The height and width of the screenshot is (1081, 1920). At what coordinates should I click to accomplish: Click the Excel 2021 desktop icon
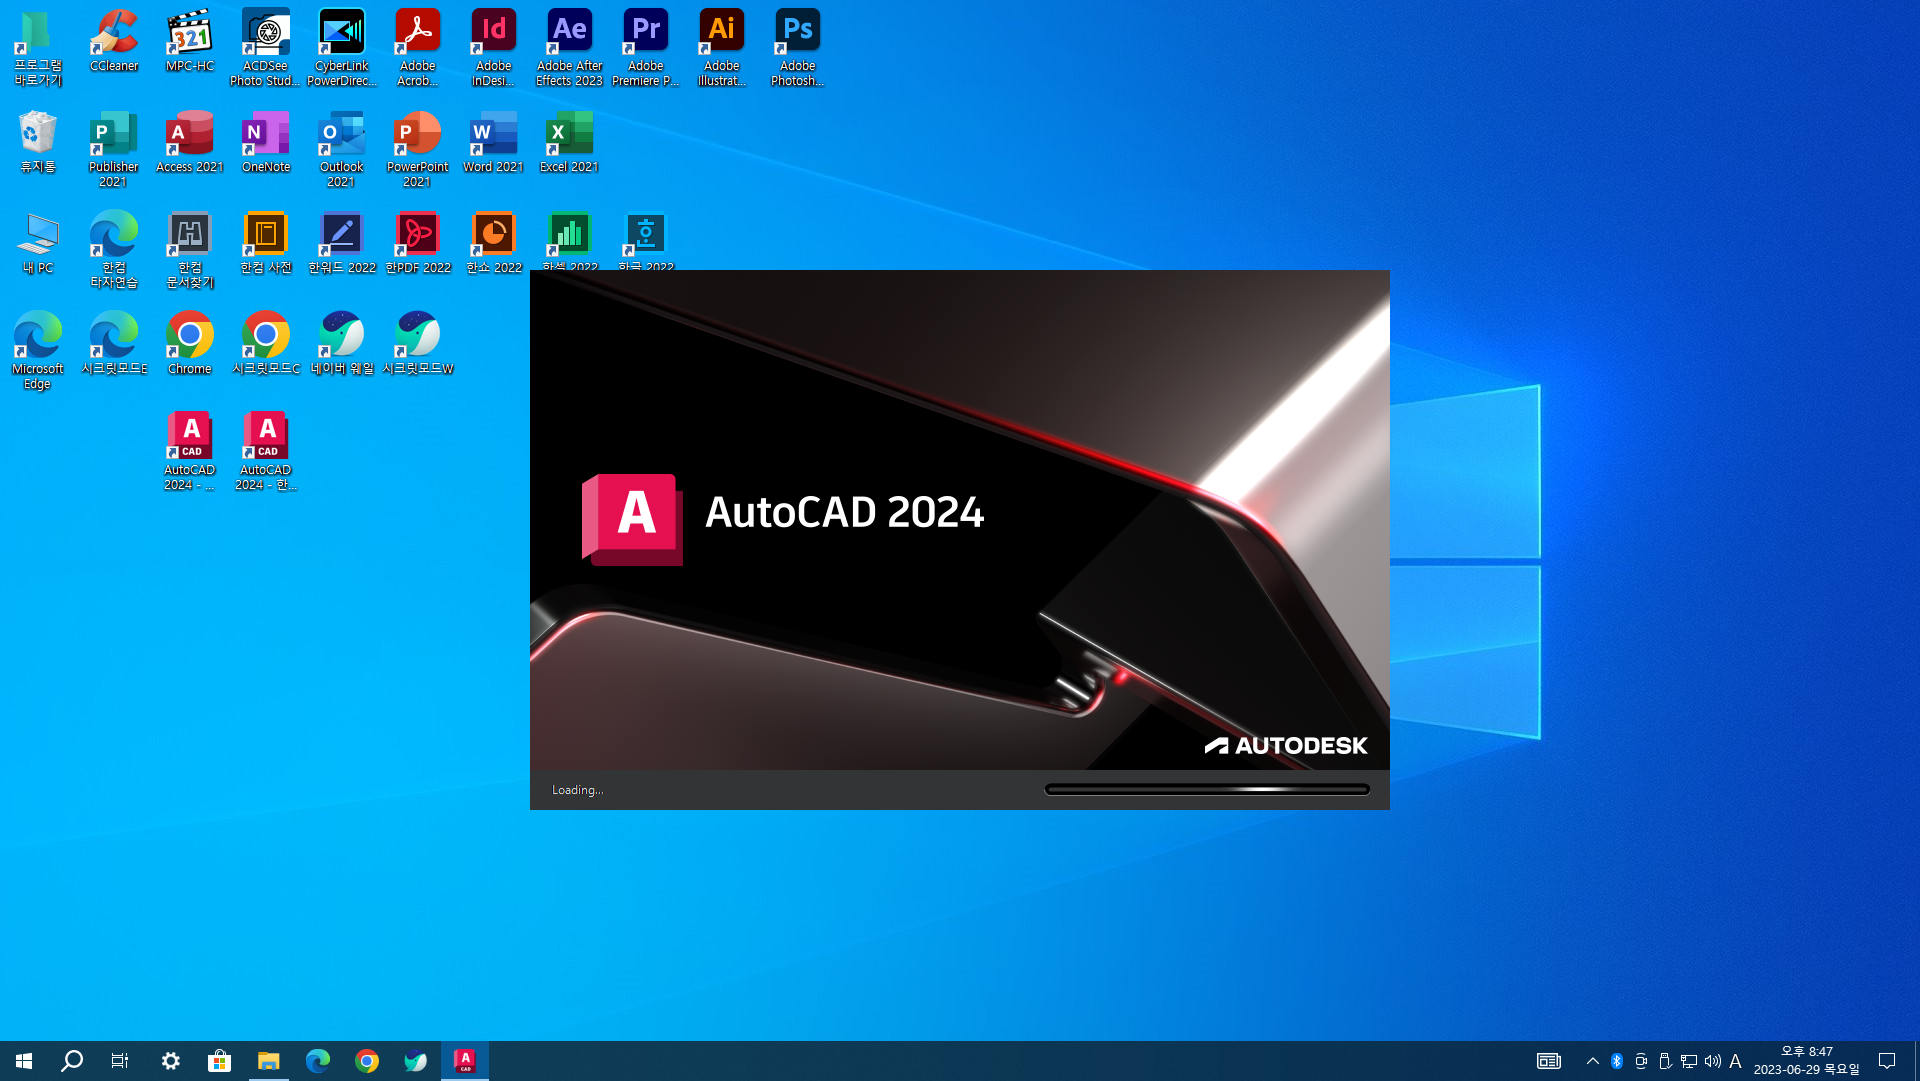[569, 142]
